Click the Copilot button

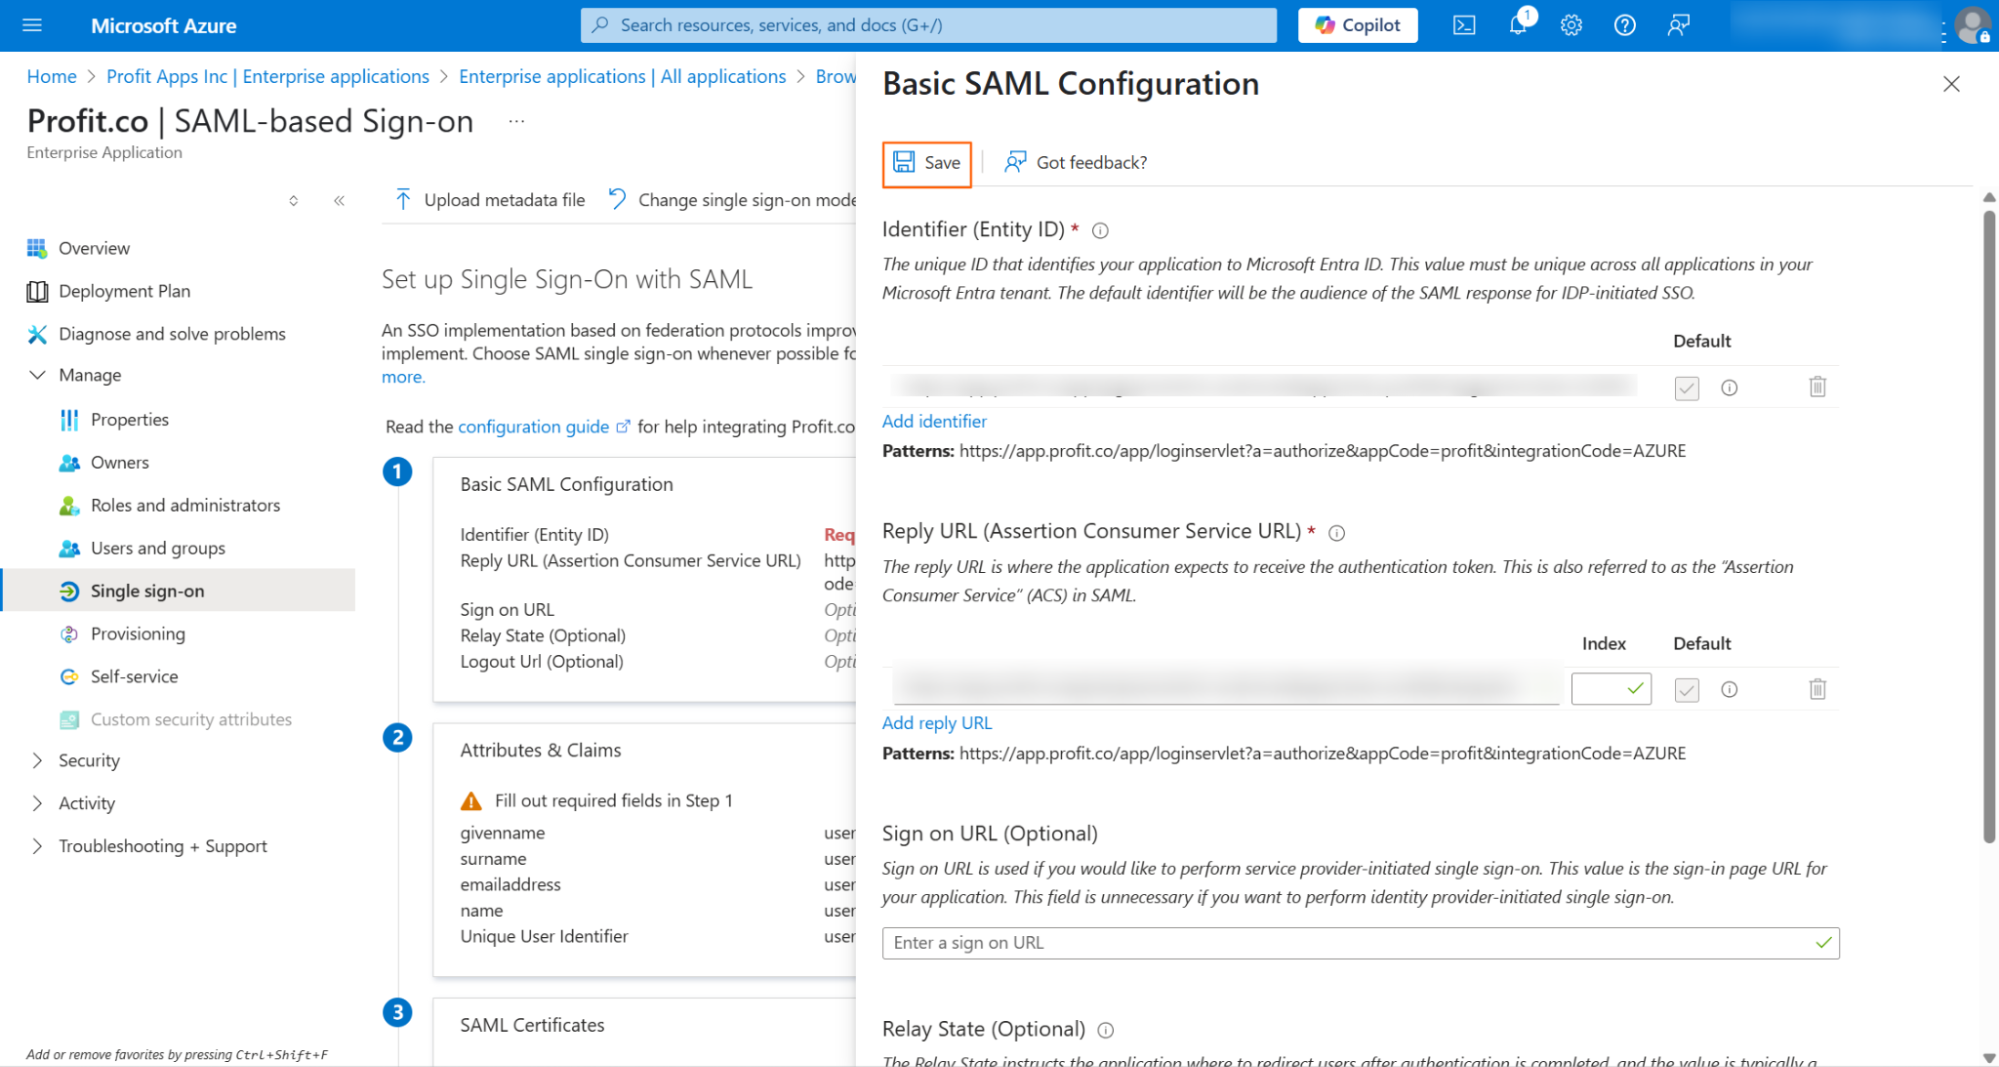coord(1357,25)
